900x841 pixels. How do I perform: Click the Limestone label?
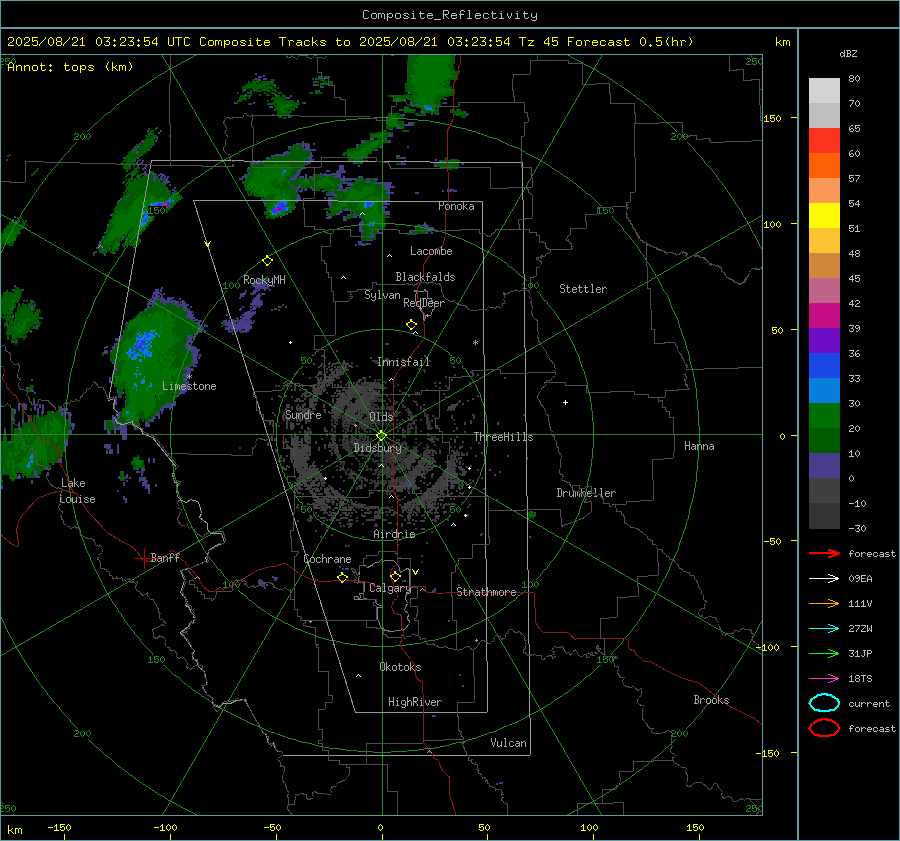[189, 386]
